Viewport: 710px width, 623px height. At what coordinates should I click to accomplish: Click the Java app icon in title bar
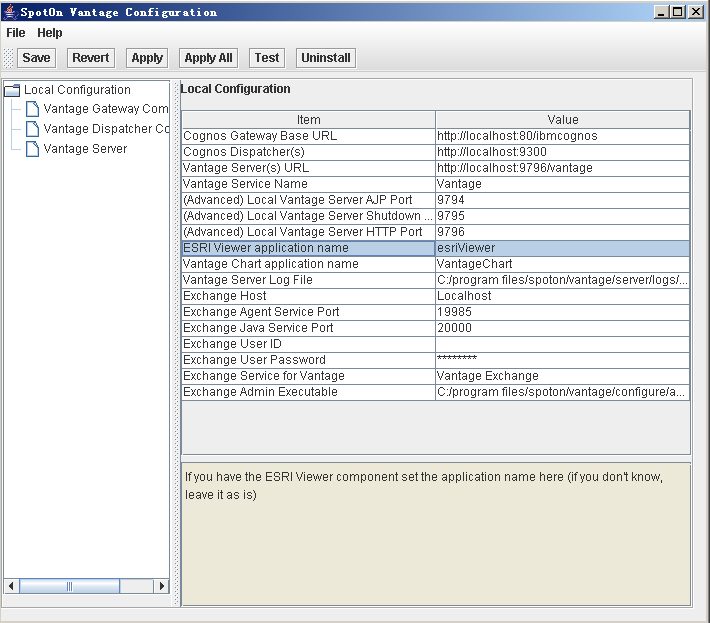[x=10, y=12]
